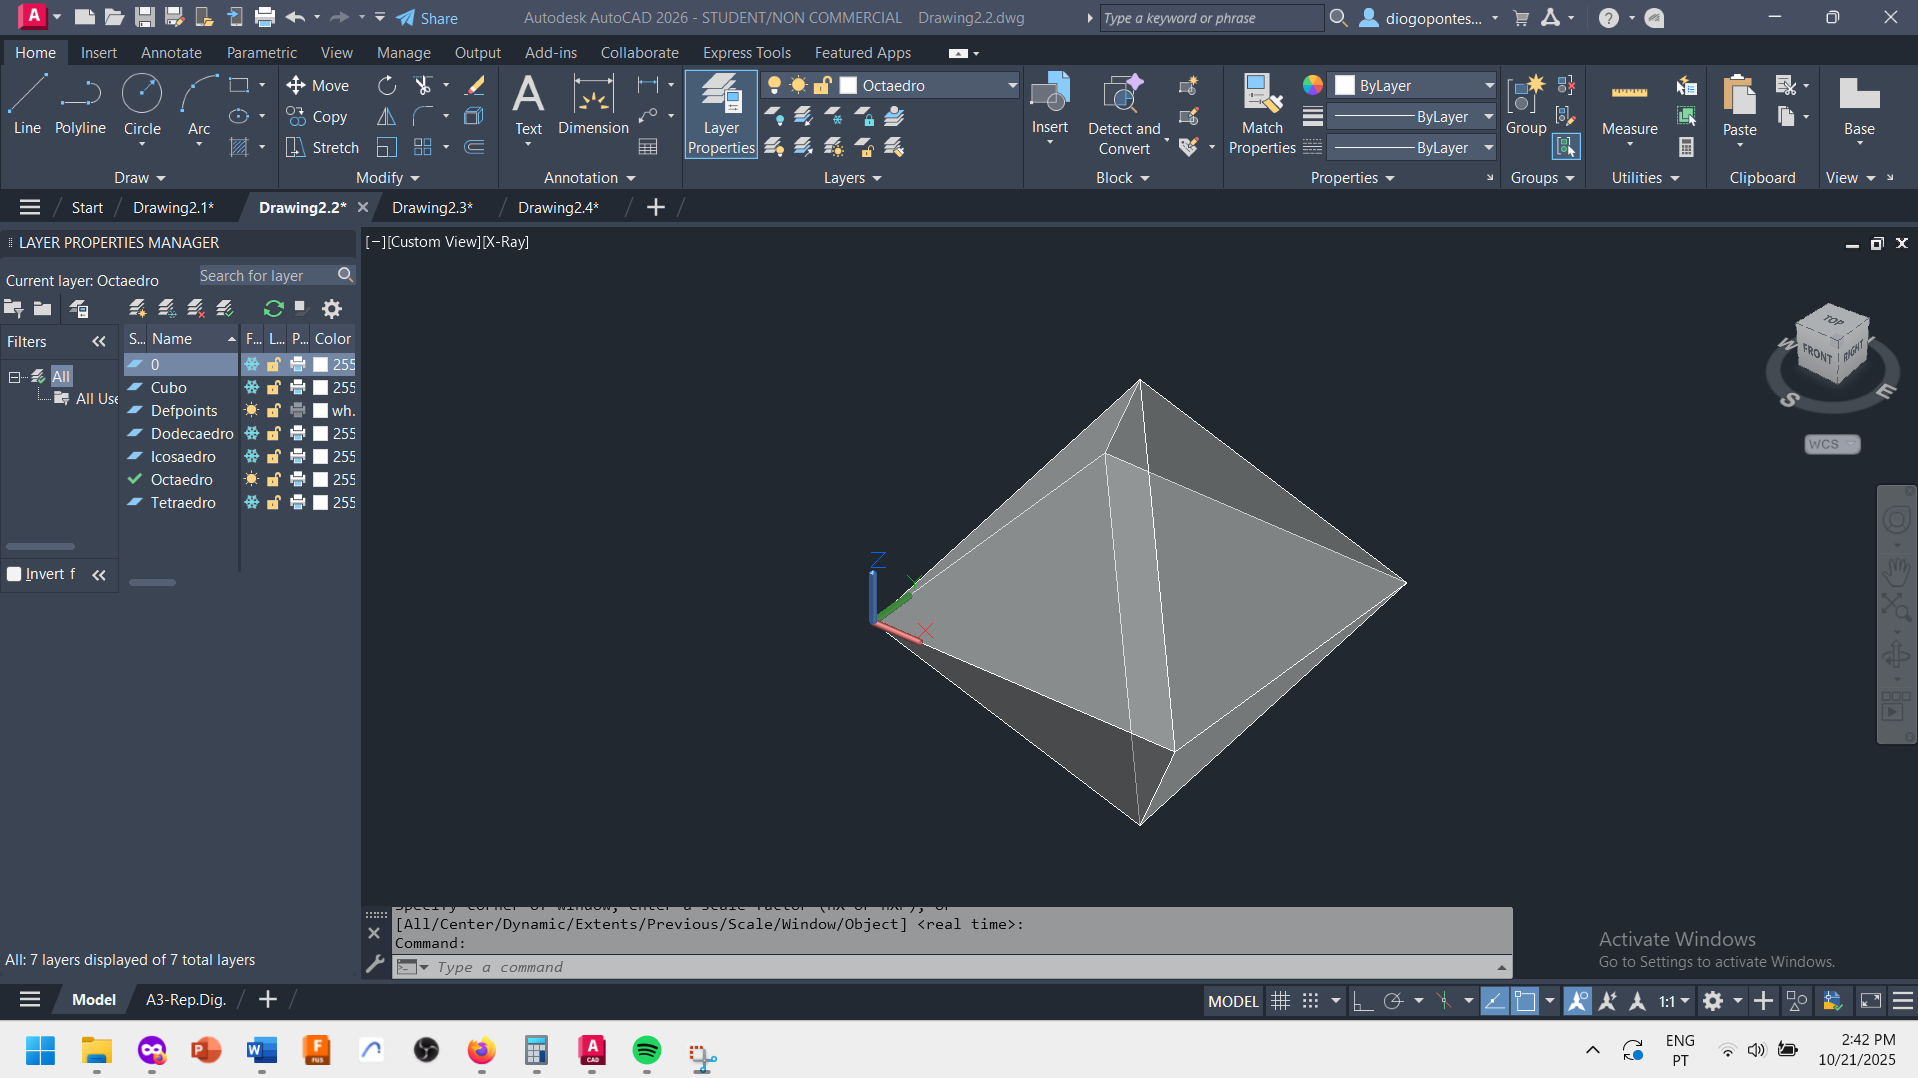Create a new layer in Layer Manager
The width and height of the screenshot is (1918, 1078).
(138, 308)
